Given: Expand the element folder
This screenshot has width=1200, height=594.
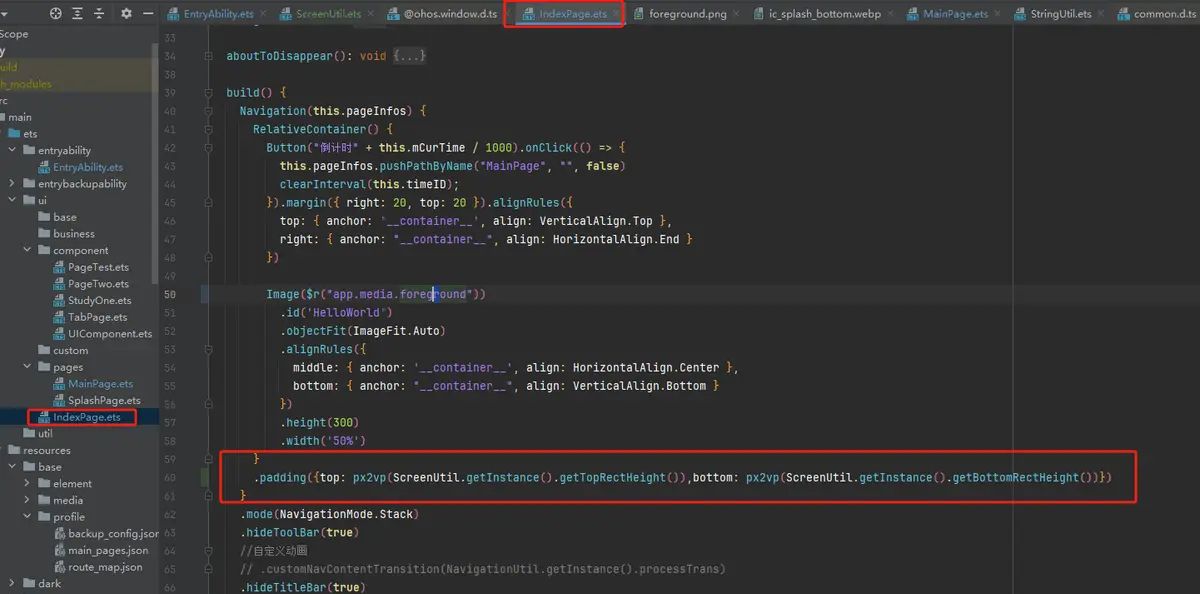Looking at the screenshot, I should 27,484.
